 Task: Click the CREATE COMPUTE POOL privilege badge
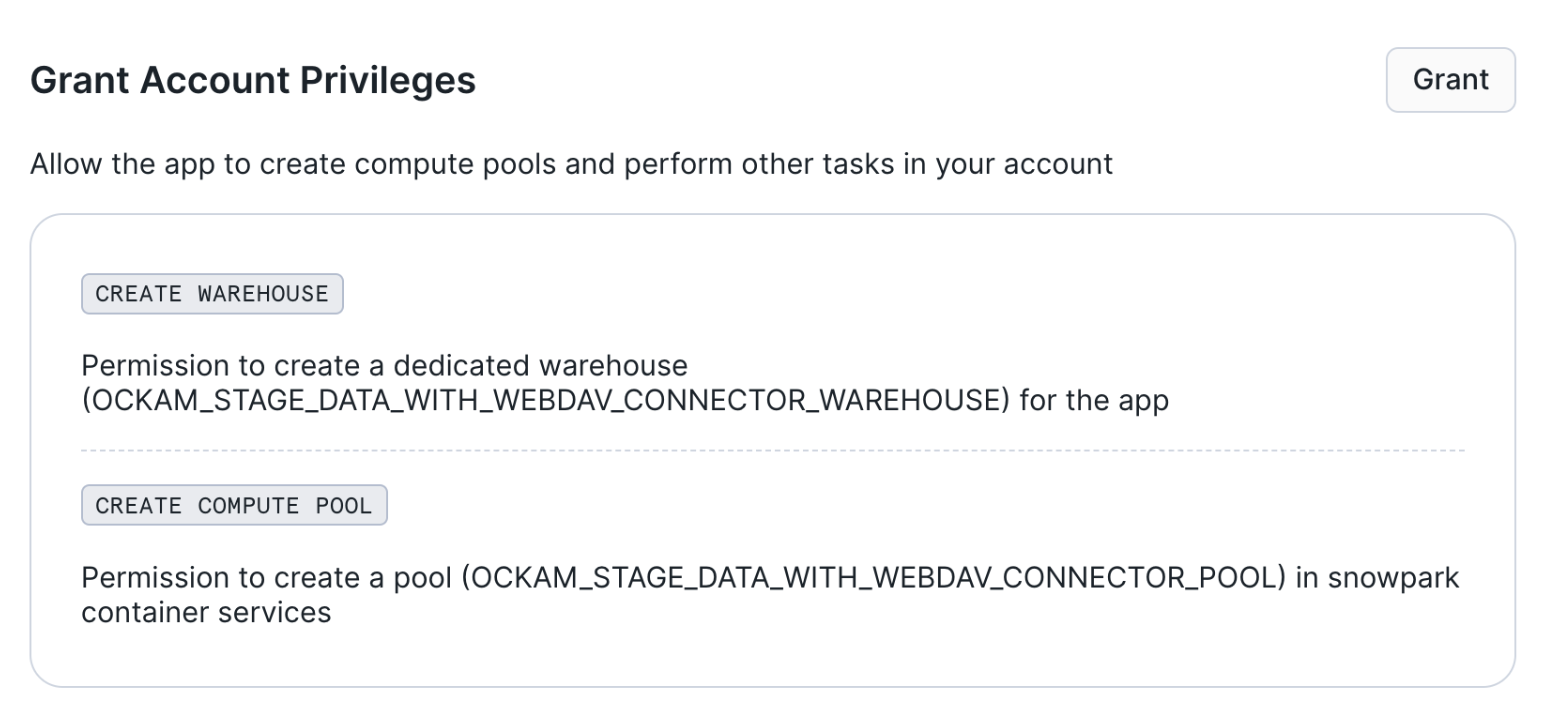click(234, 506)
